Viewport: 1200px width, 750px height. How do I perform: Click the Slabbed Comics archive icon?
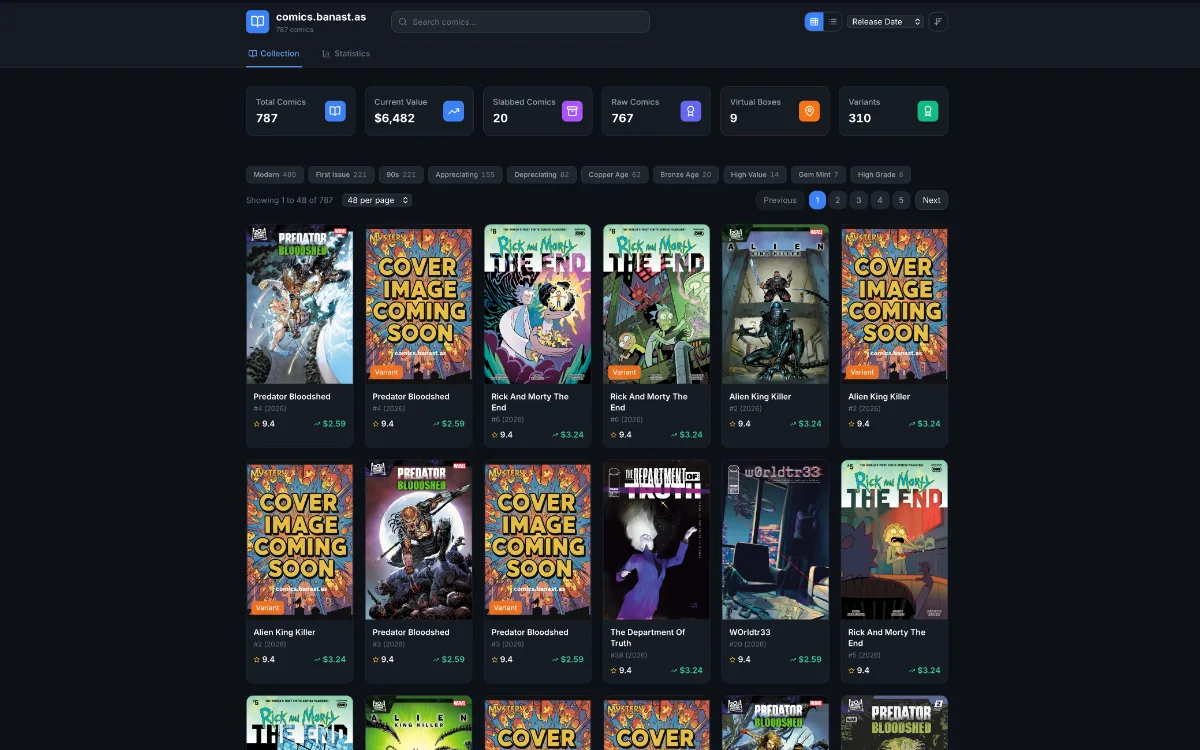(572, 111)
